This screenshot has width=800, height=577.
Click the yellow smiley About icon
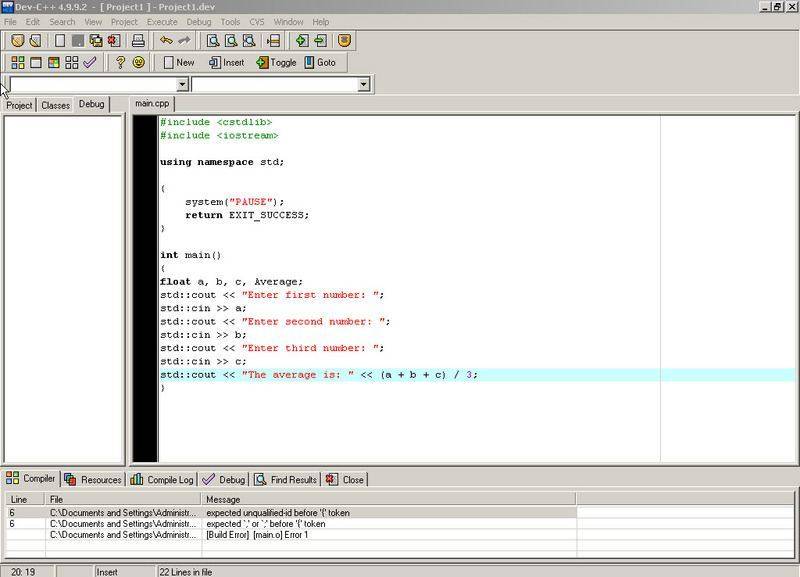(139, 62)
